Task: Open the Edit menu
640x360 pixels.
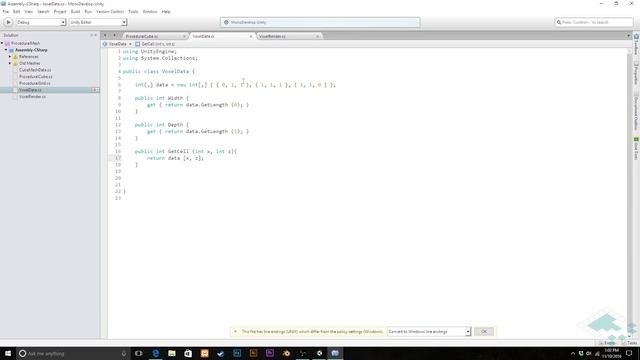Action: [17, 12]
